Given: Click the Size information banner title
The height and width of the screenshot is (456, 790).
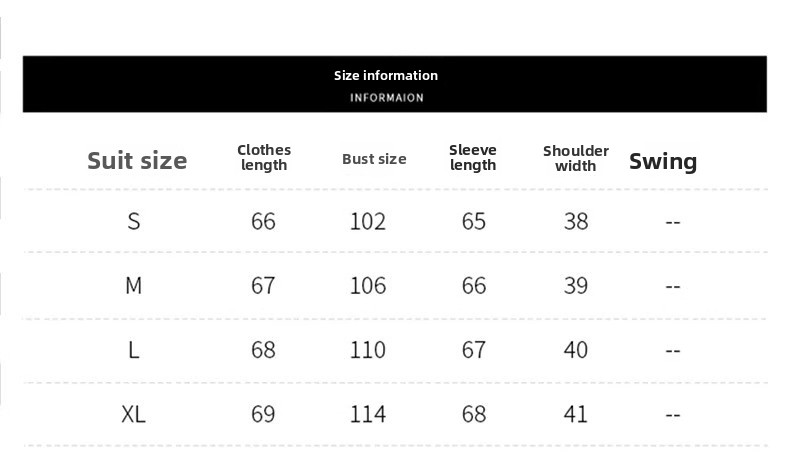Looking at the screenshot, I should [386, 76].
